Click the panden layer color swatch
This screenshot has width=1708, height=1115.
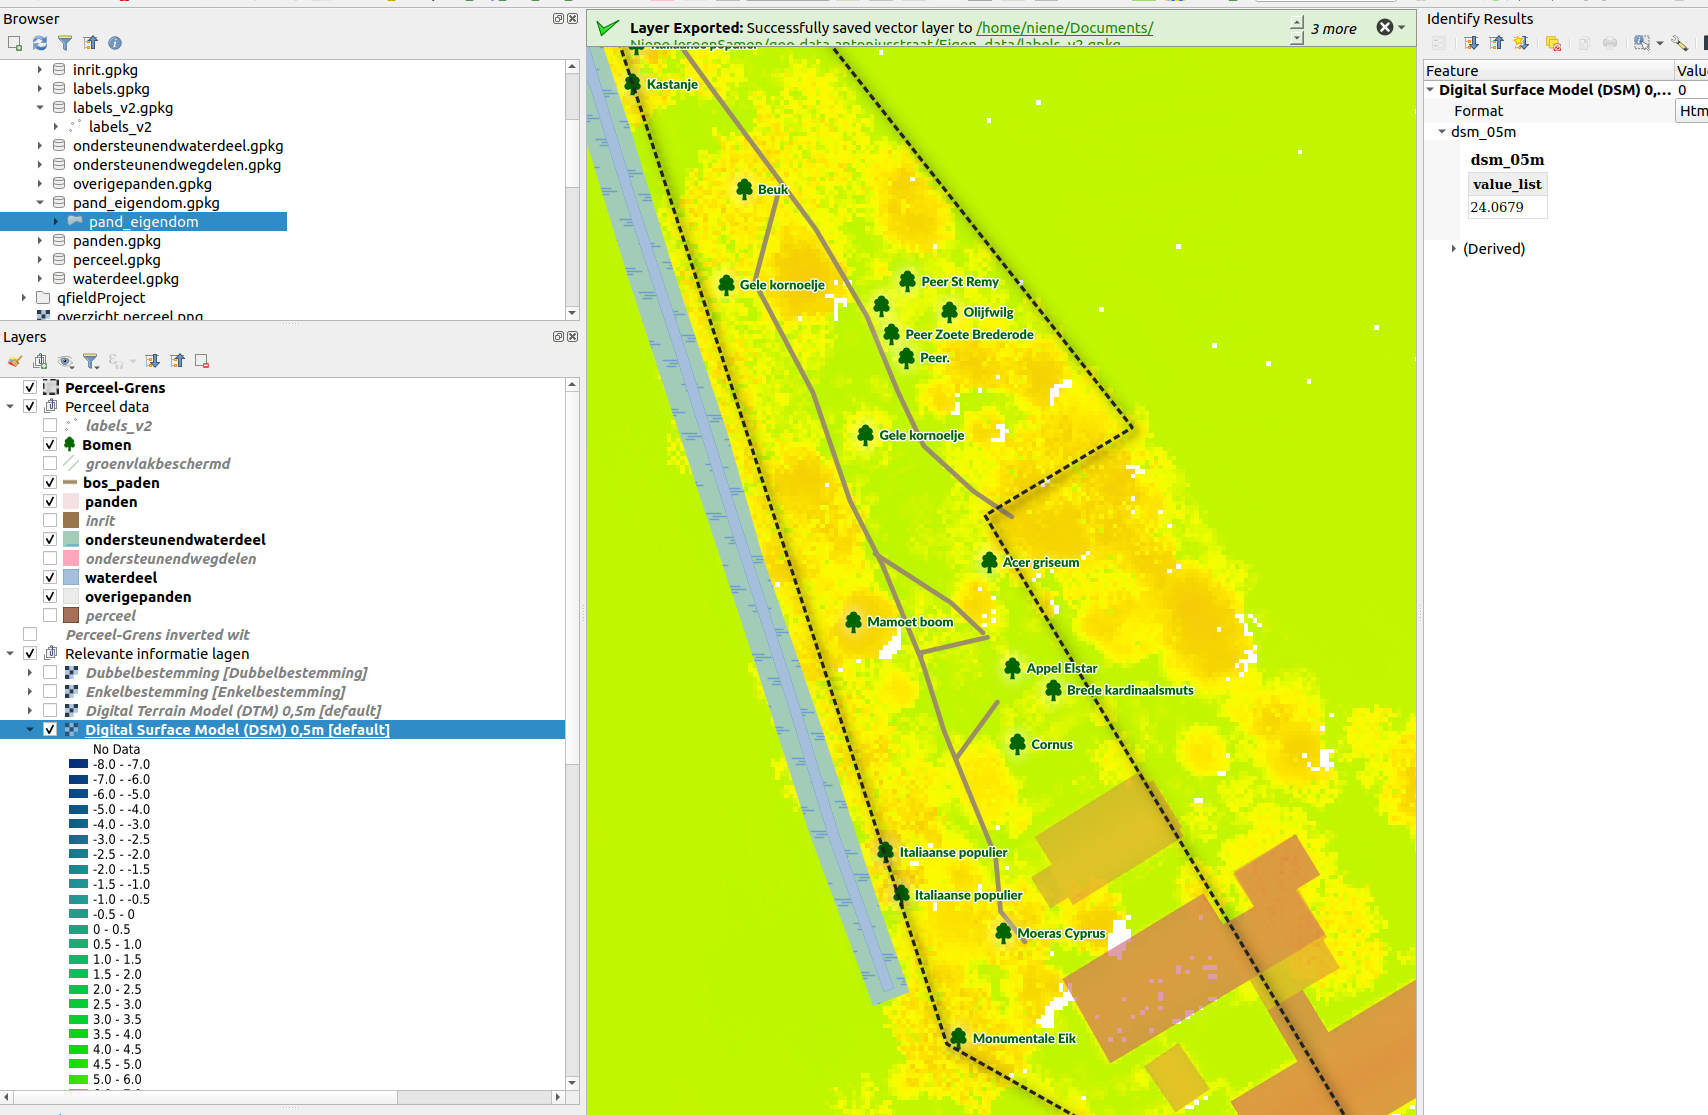click(71, 502)
